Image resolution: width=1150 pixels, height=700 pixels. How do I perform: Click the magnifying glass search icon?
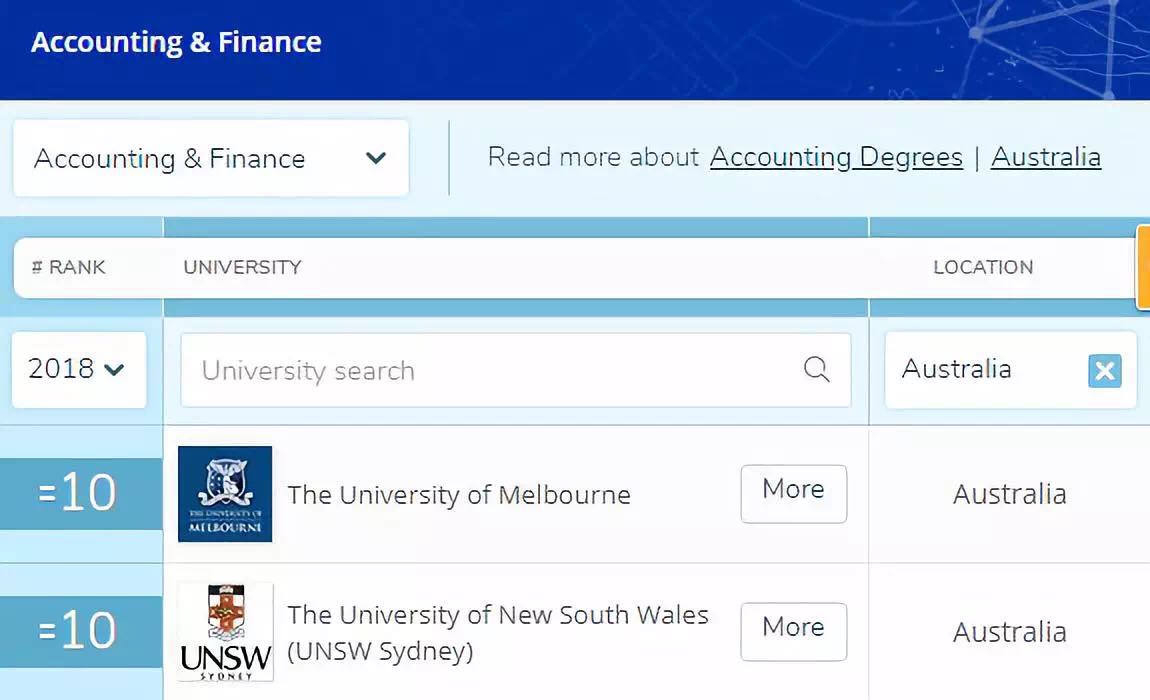click(816, 370)
